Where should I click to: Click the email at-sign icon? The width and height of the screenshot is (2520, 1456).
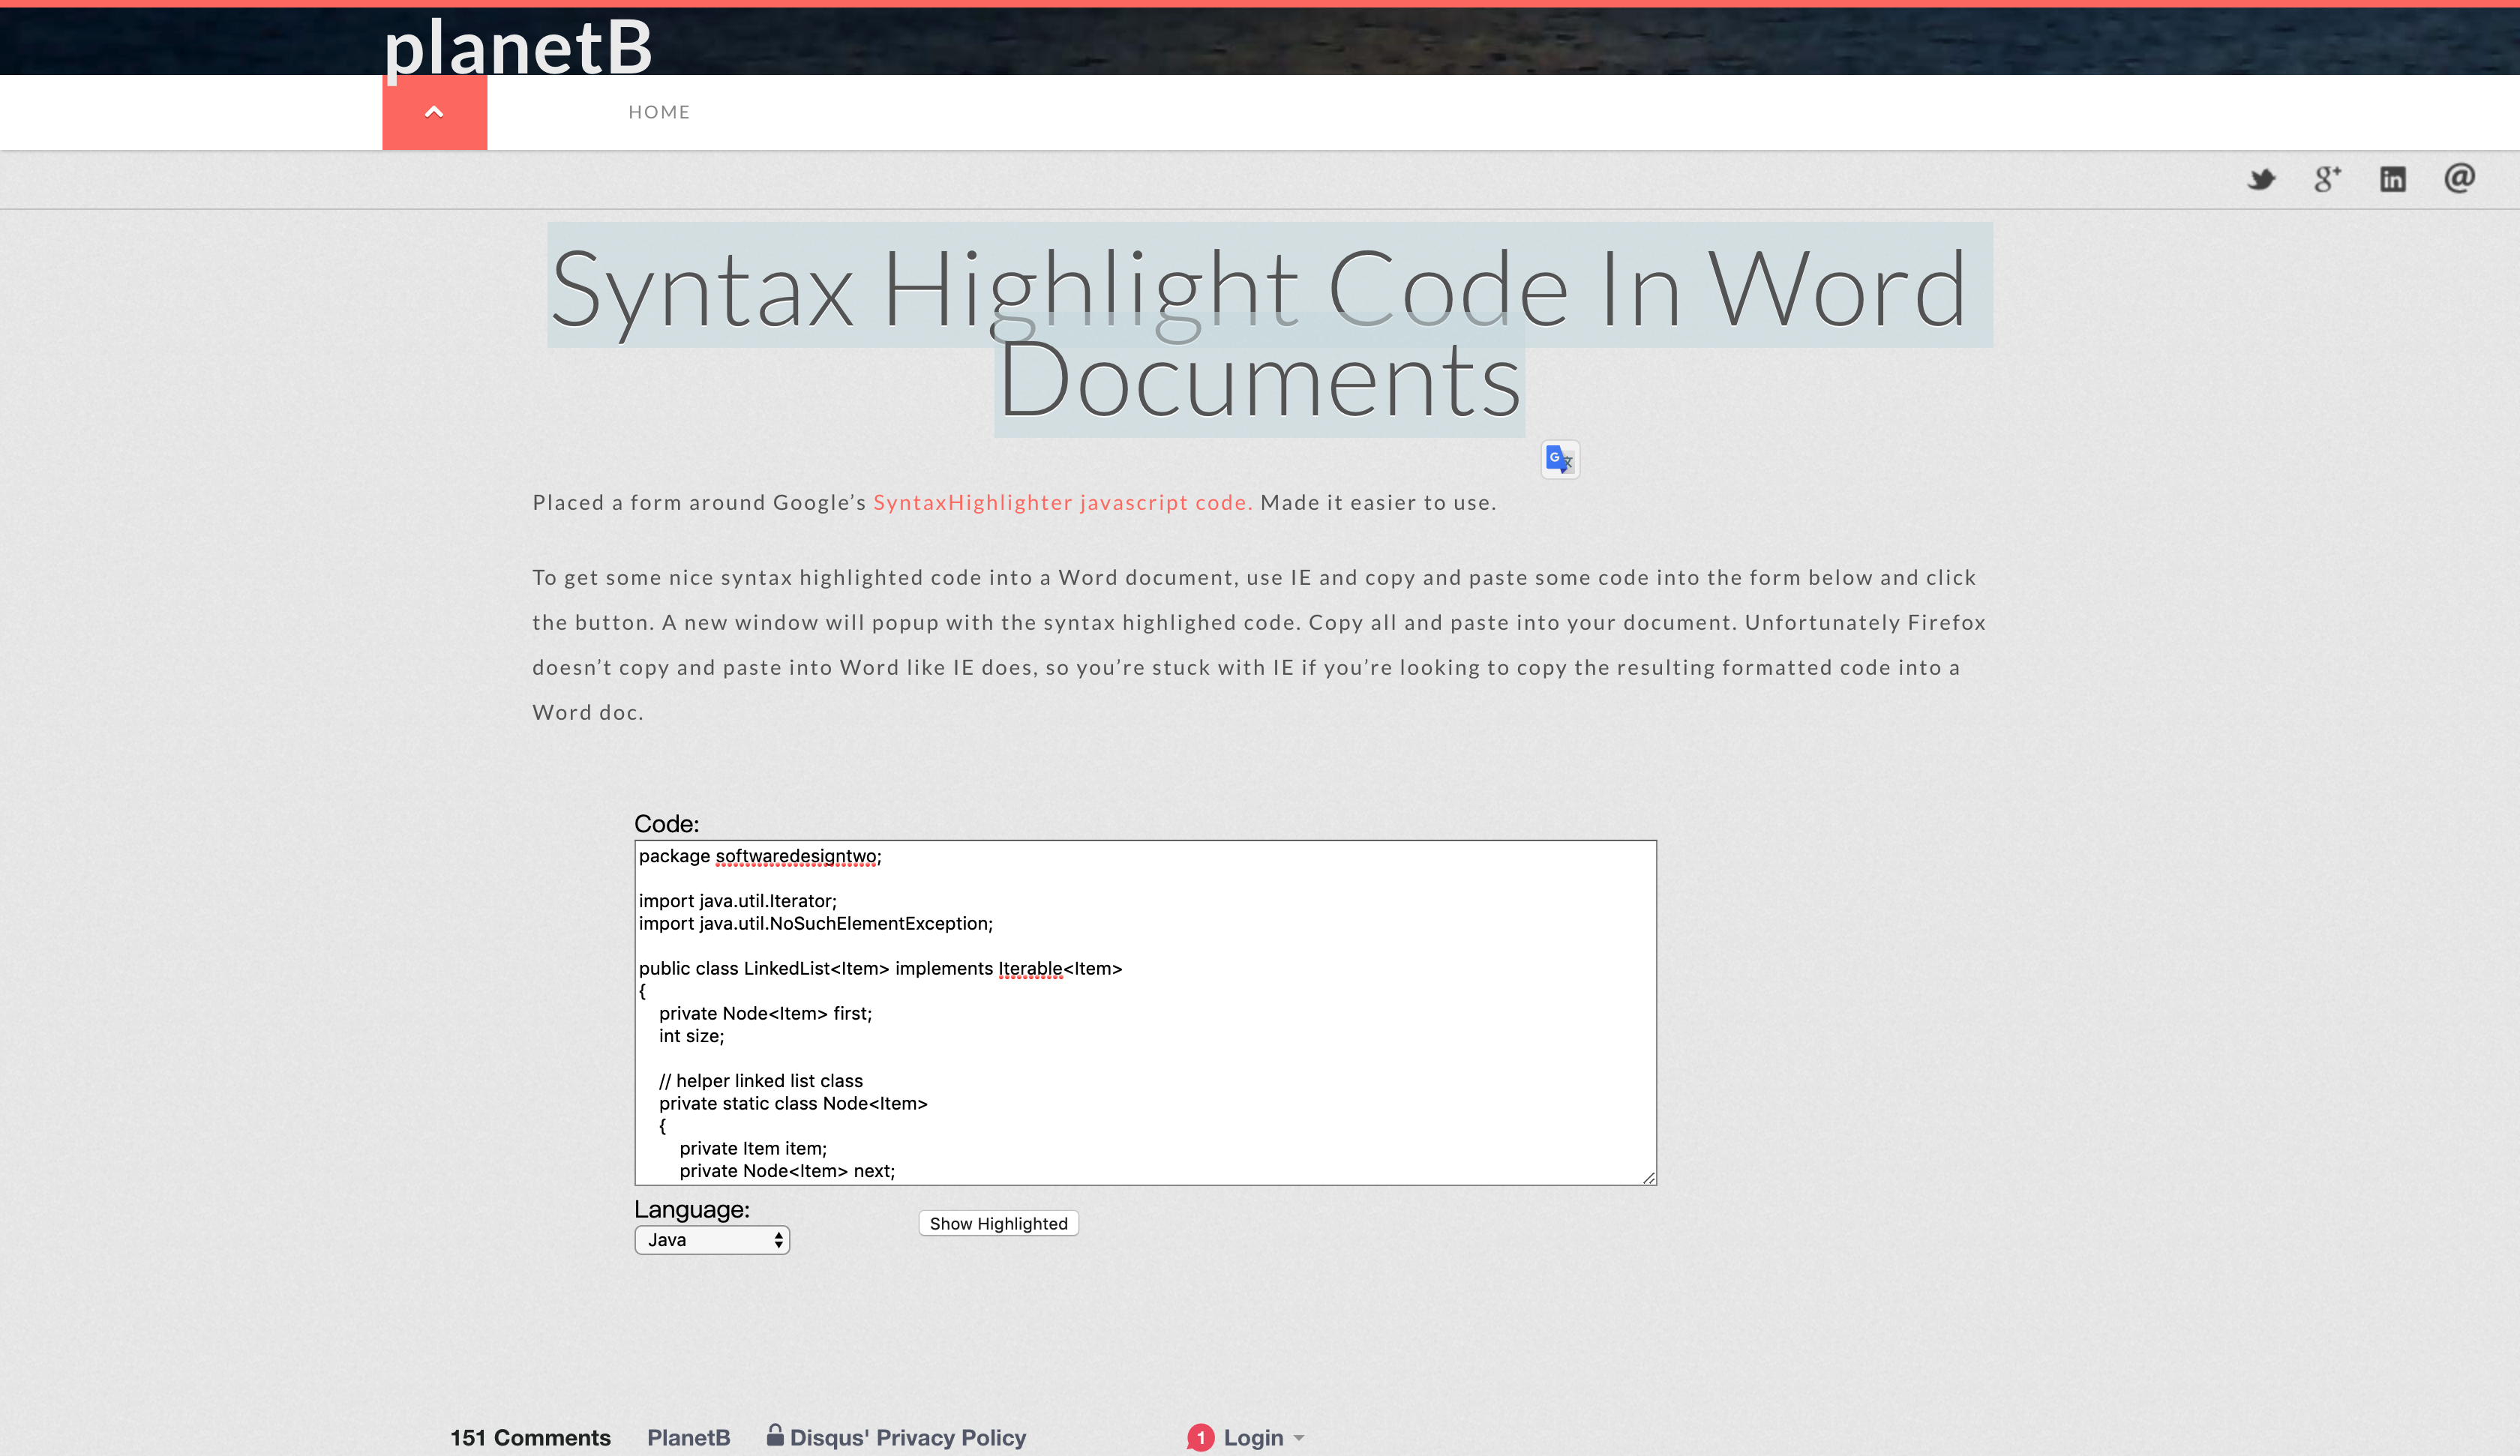[x=2459, y=178]
